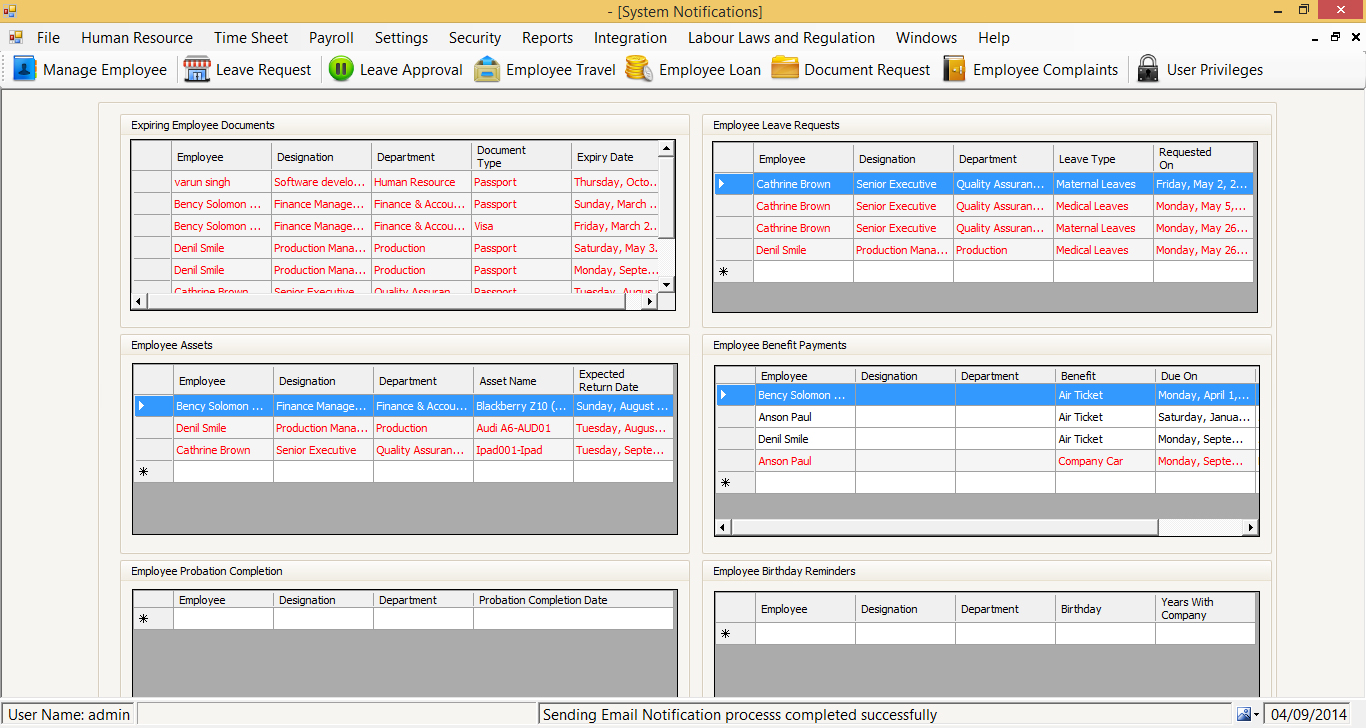1366x728 pixels.
Task: Select Denil Smile row selector in Employee Assets
Action: [153, 428]
